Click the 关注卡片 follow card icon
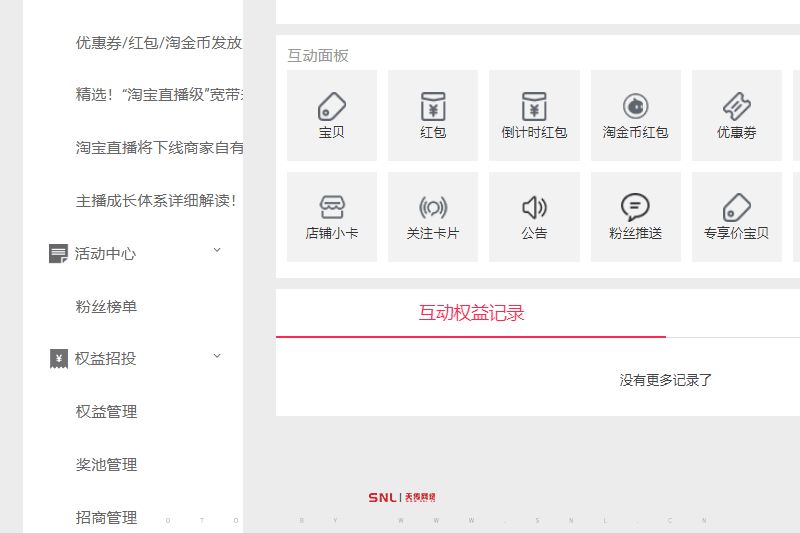 point(433,208)
